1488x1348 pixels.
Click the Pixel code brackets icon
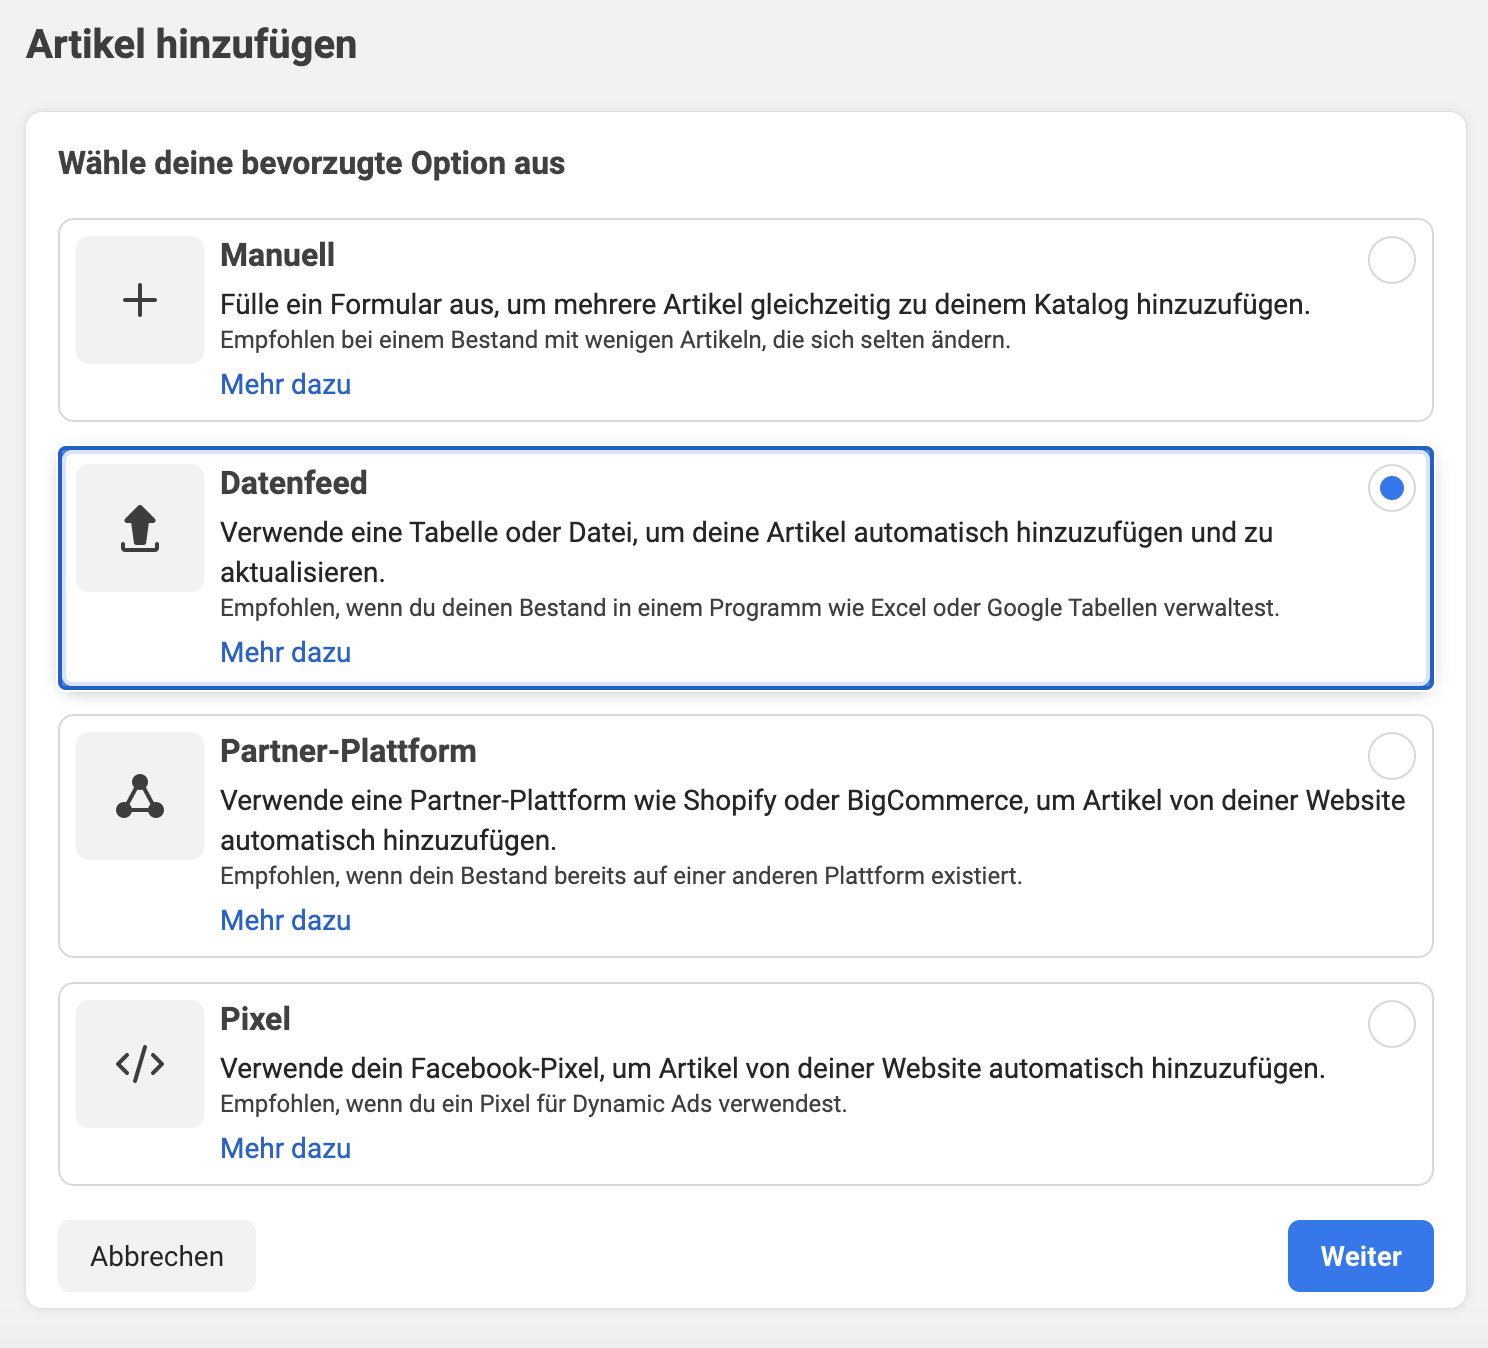(140, 1064)
